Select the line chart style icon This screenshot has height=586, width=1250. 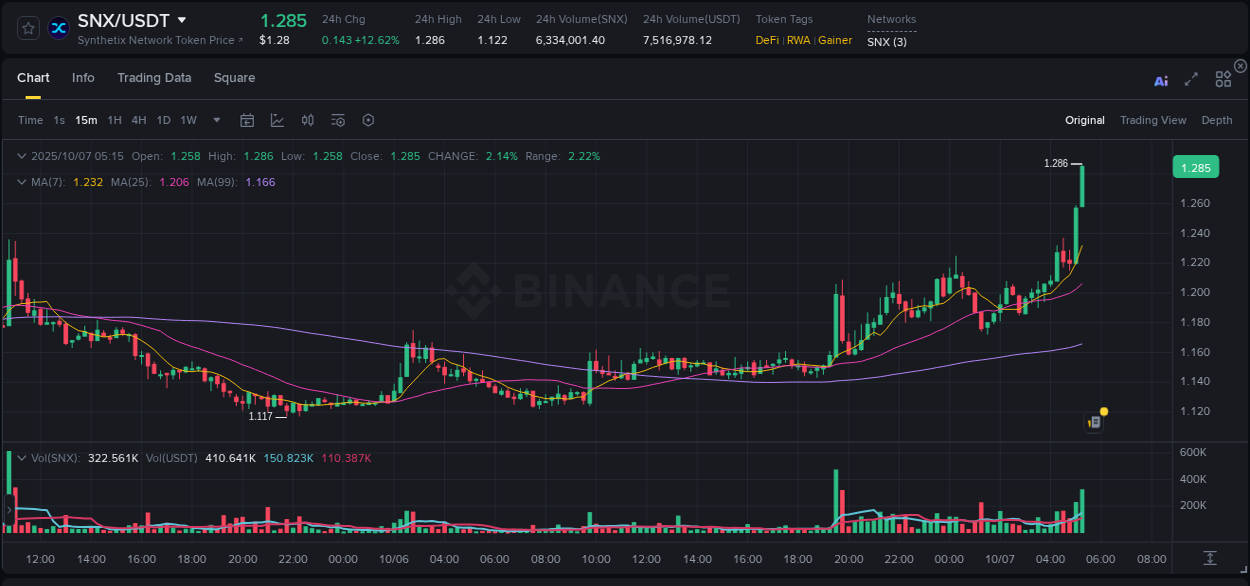coord(277,120)
